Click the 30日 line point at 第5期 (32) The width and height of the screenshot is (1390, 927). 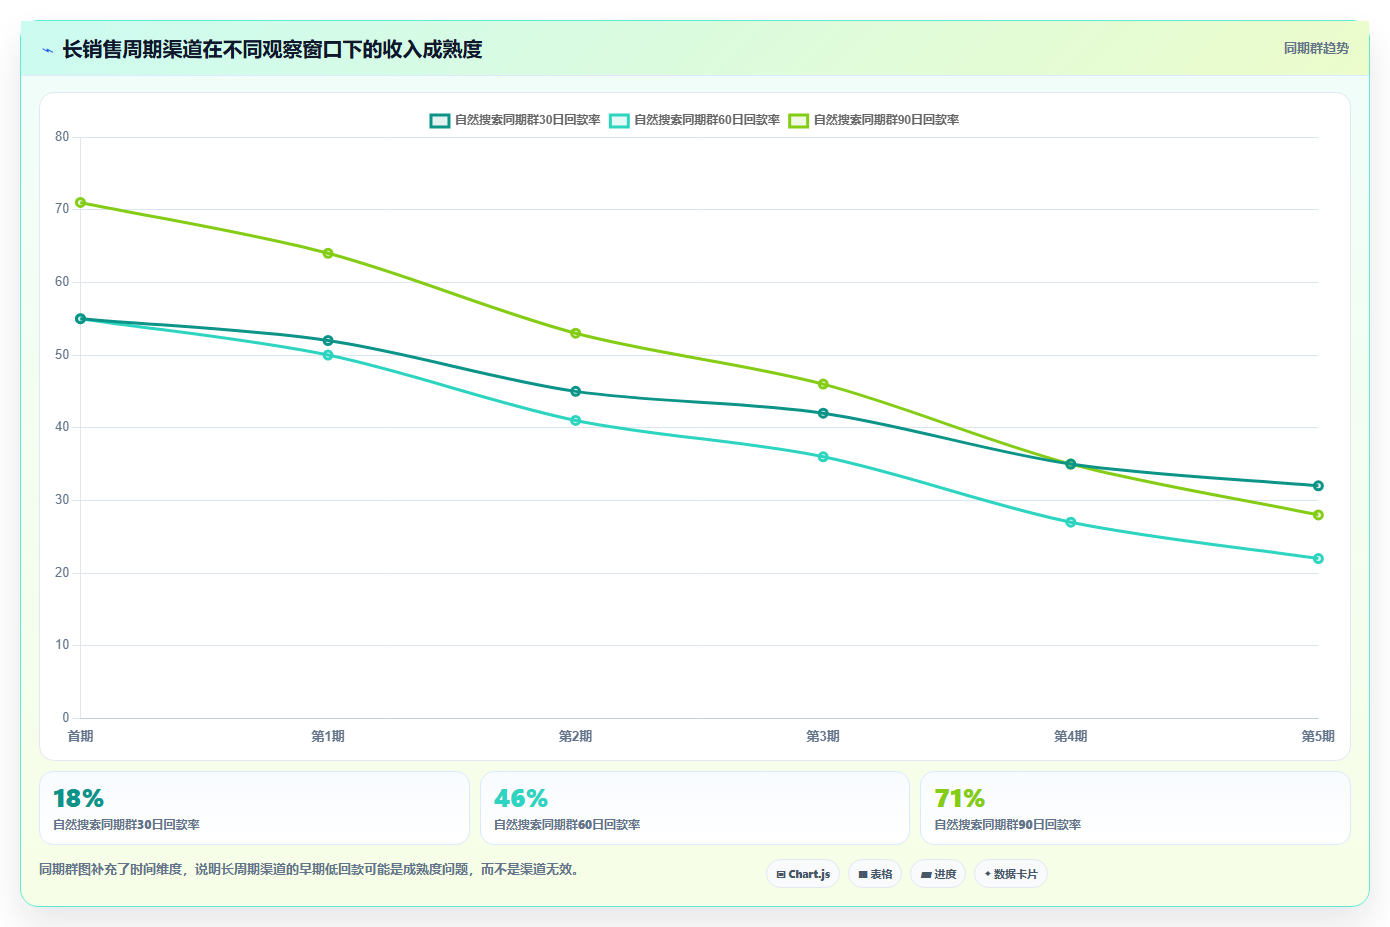(x=1318, y=486)
